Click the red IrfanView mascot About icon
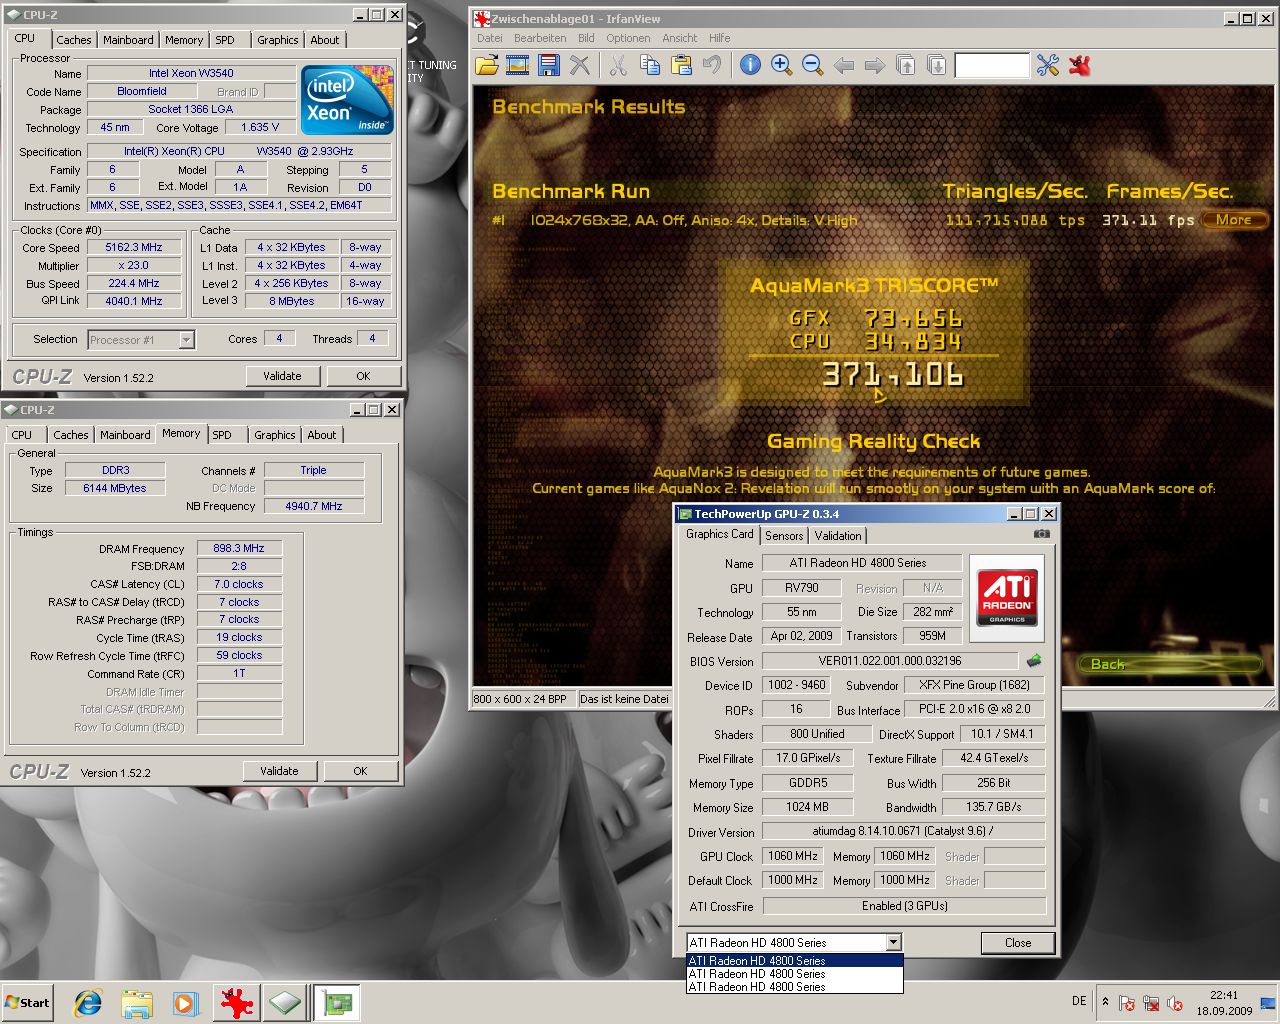 pyautogui.click(x=1079, y=66)
